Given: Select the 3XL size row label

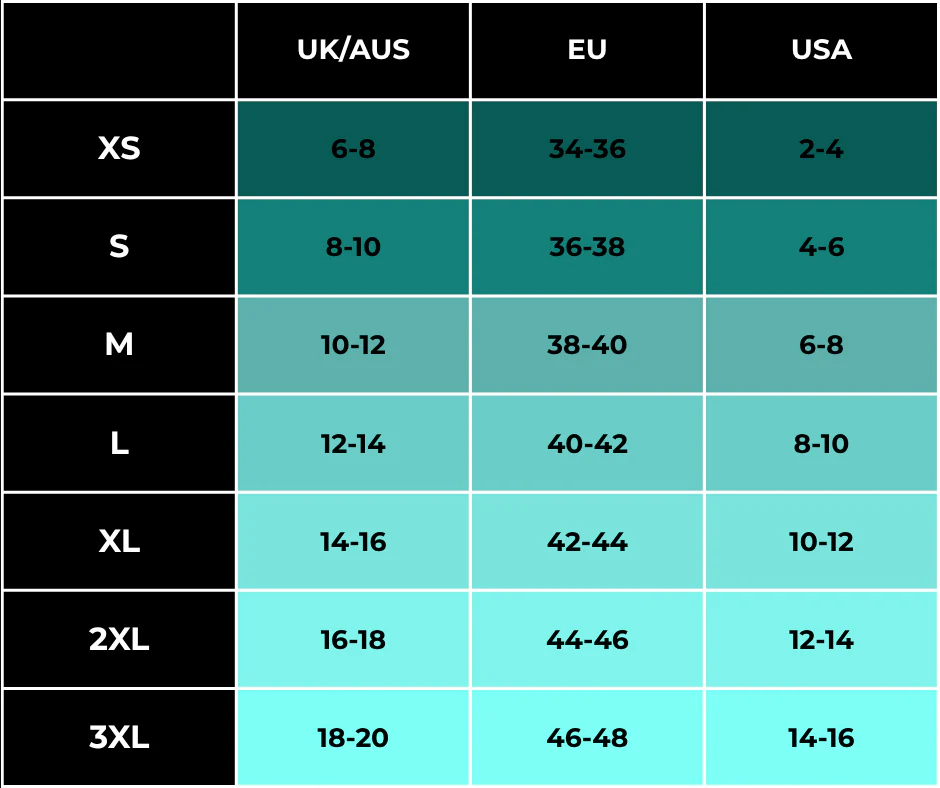Looking at the screenshot, I should [x=119, y=737].
